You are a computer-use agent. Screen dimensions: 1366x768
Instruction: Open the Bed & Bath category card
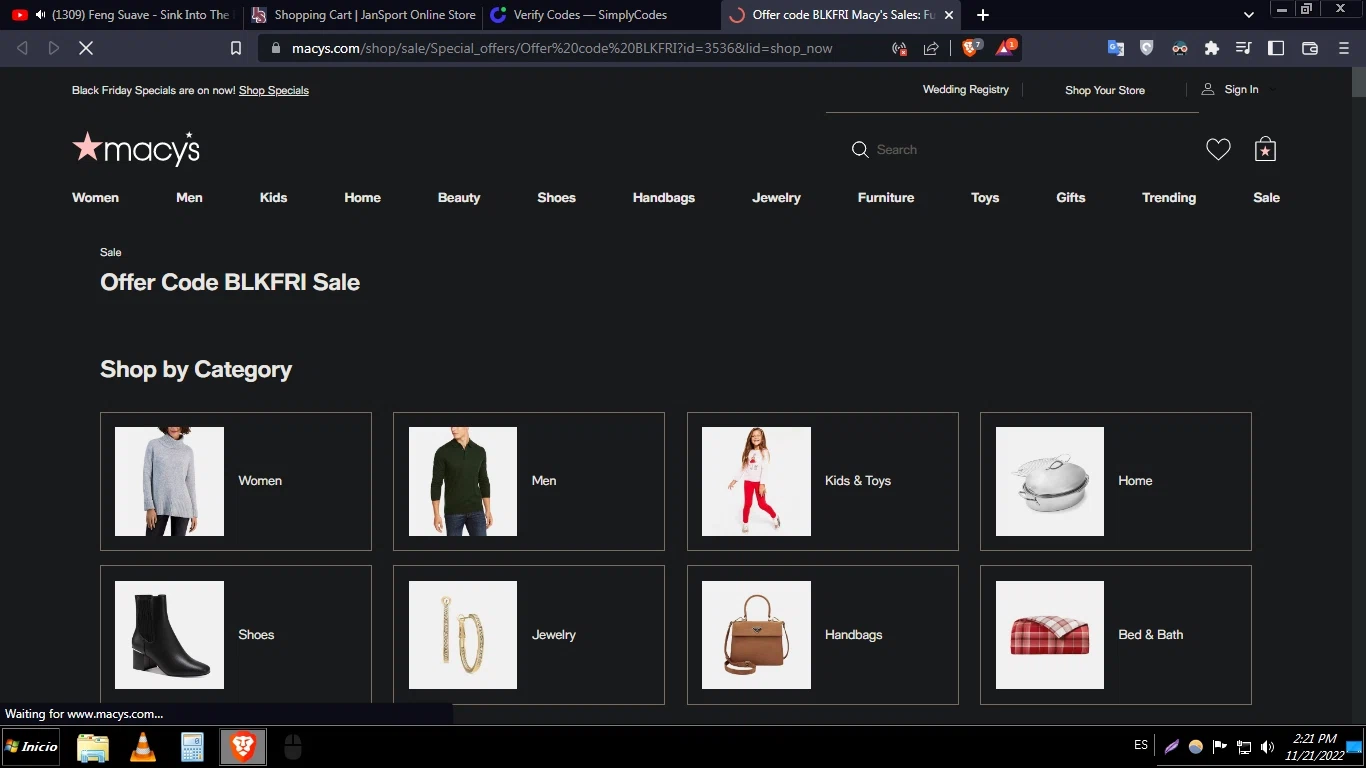pyautogui.click(x=1115, y=635)
